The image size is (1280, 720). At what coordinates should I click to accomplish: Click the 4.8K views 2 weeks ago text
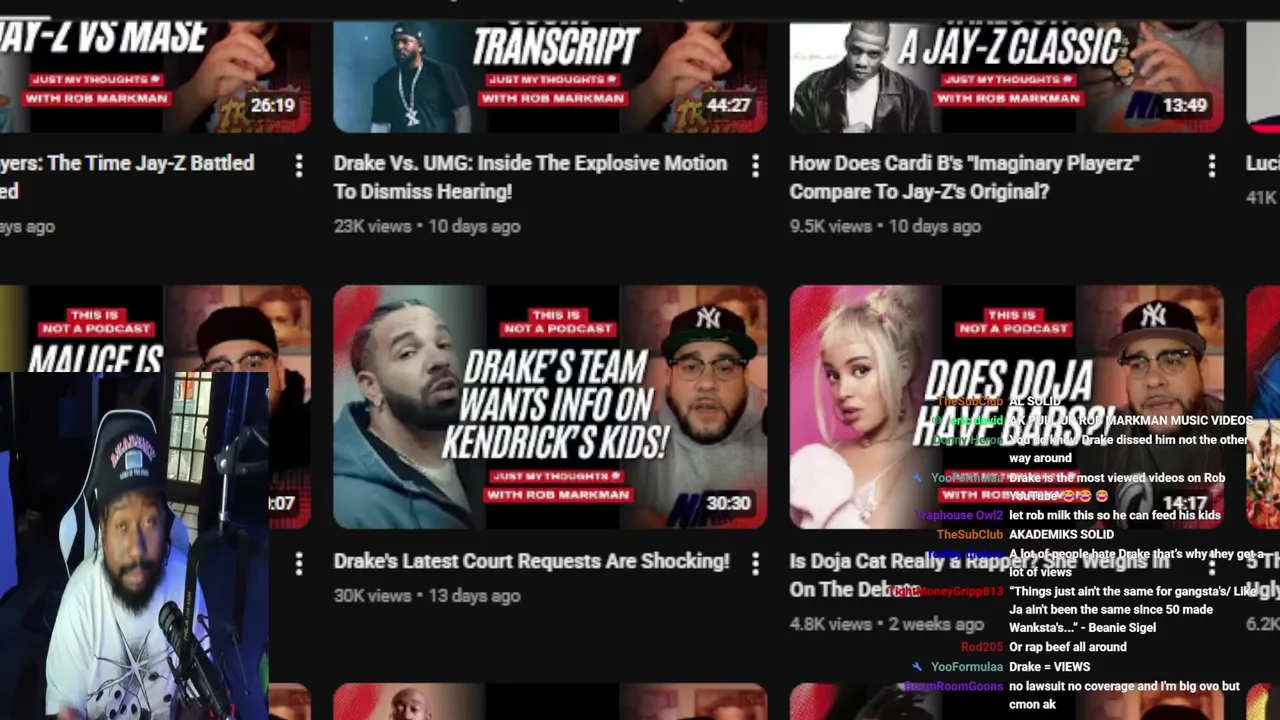pyautogui.click(x=887, y=623)
